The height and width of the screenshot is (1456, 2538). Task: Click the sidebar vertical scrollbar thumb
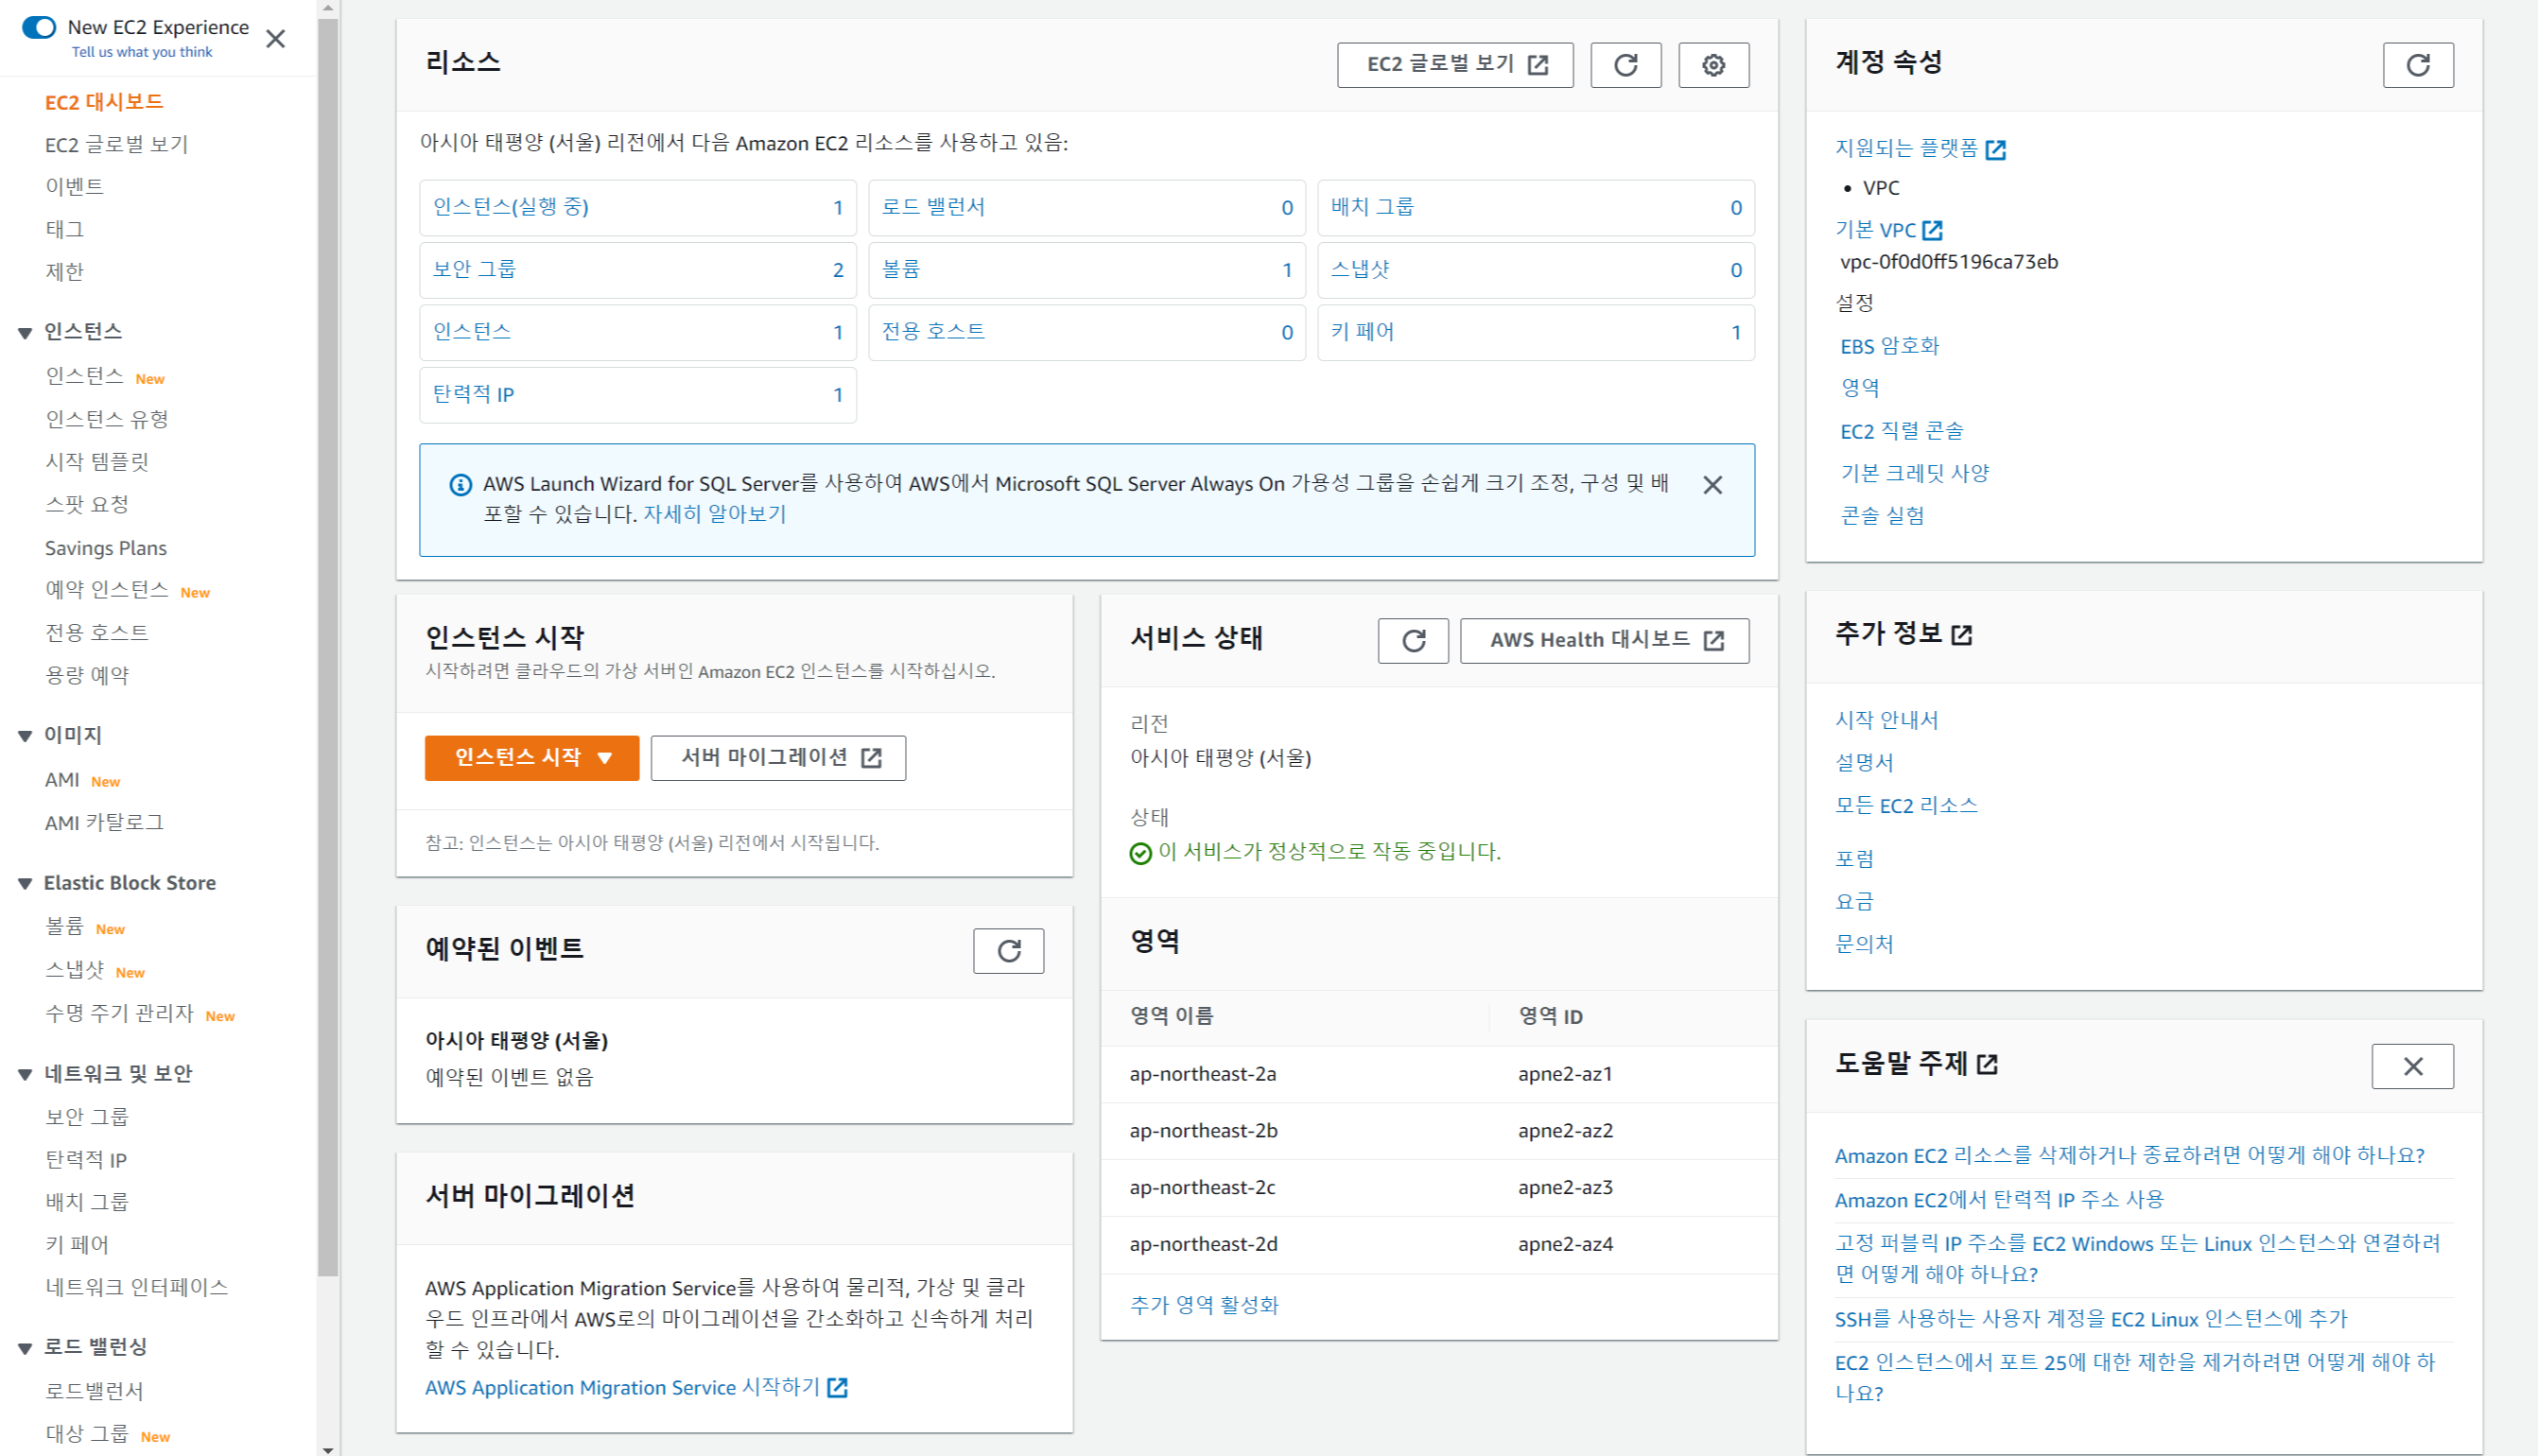click(328, 648)
